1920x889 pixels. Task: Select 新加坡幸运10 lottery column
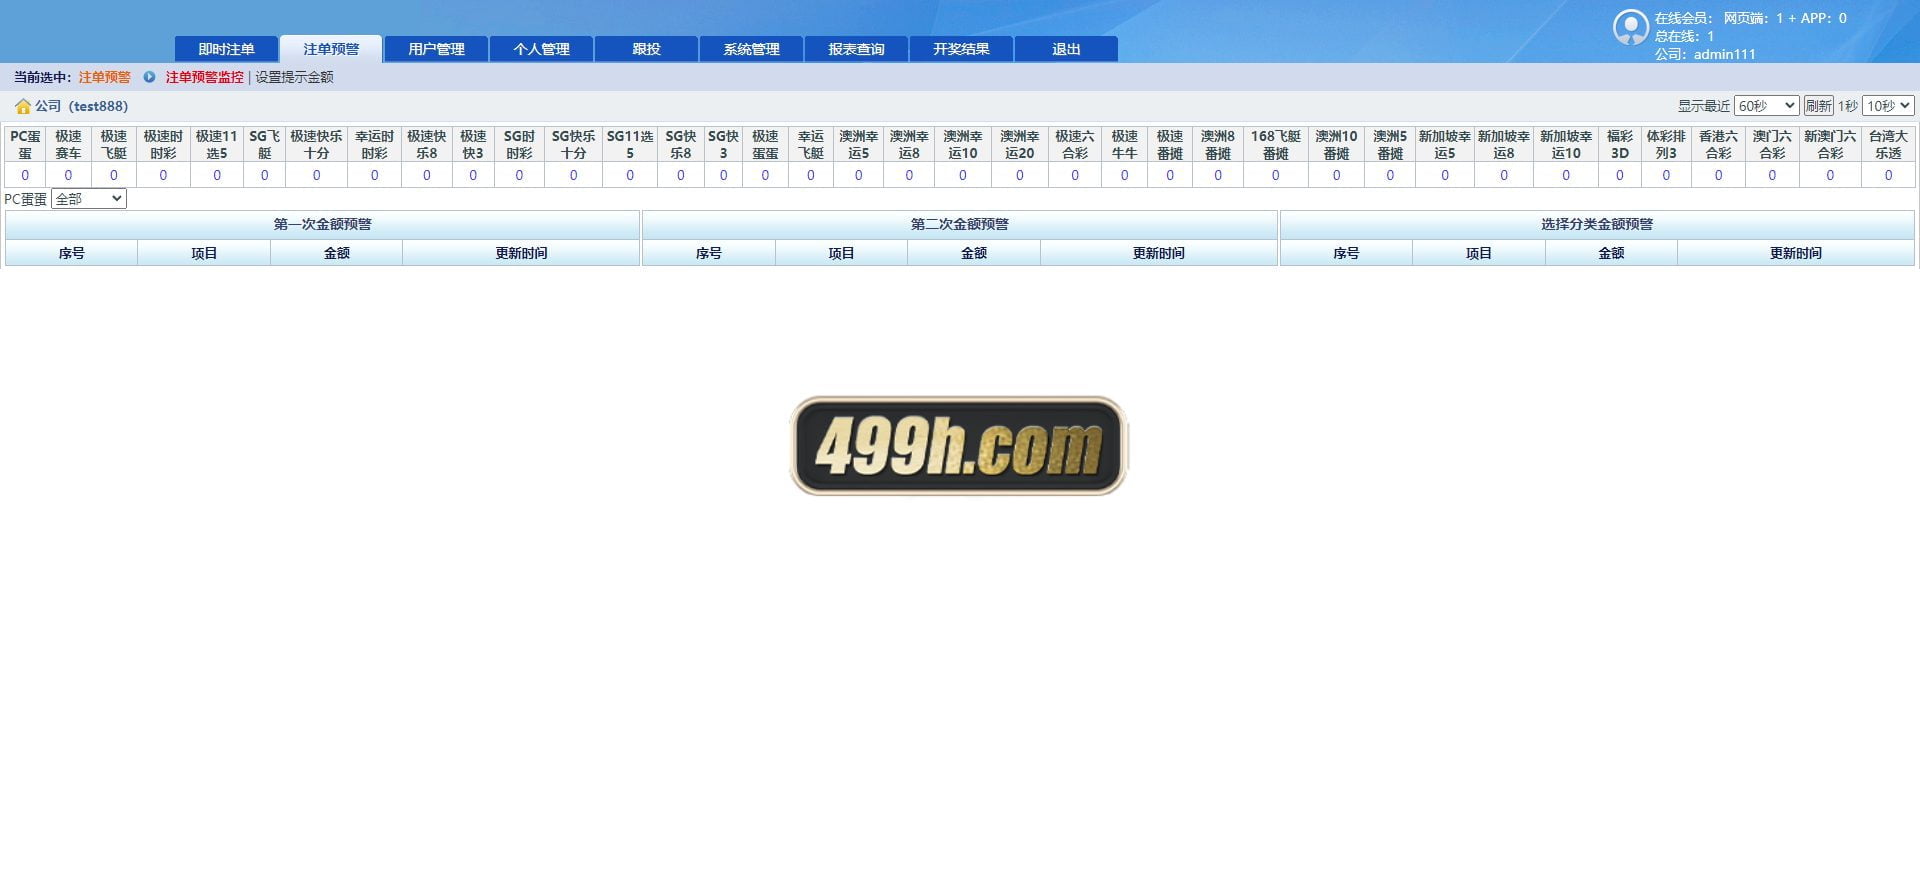click(1566, 144)
